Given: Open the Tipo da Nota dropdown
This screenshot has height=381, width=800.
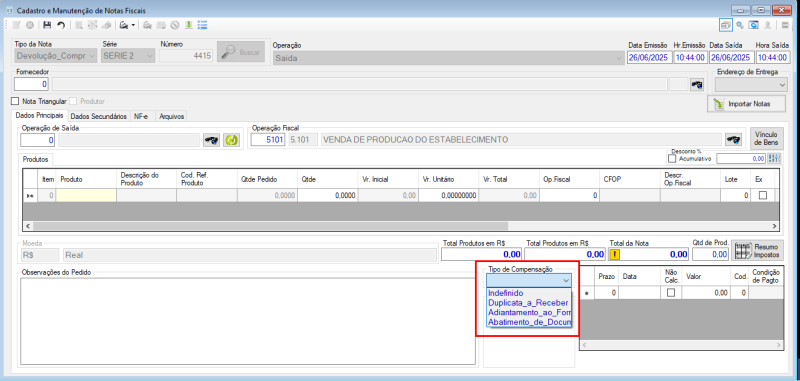Looking at the screenshot, I should tap(91, 56).
